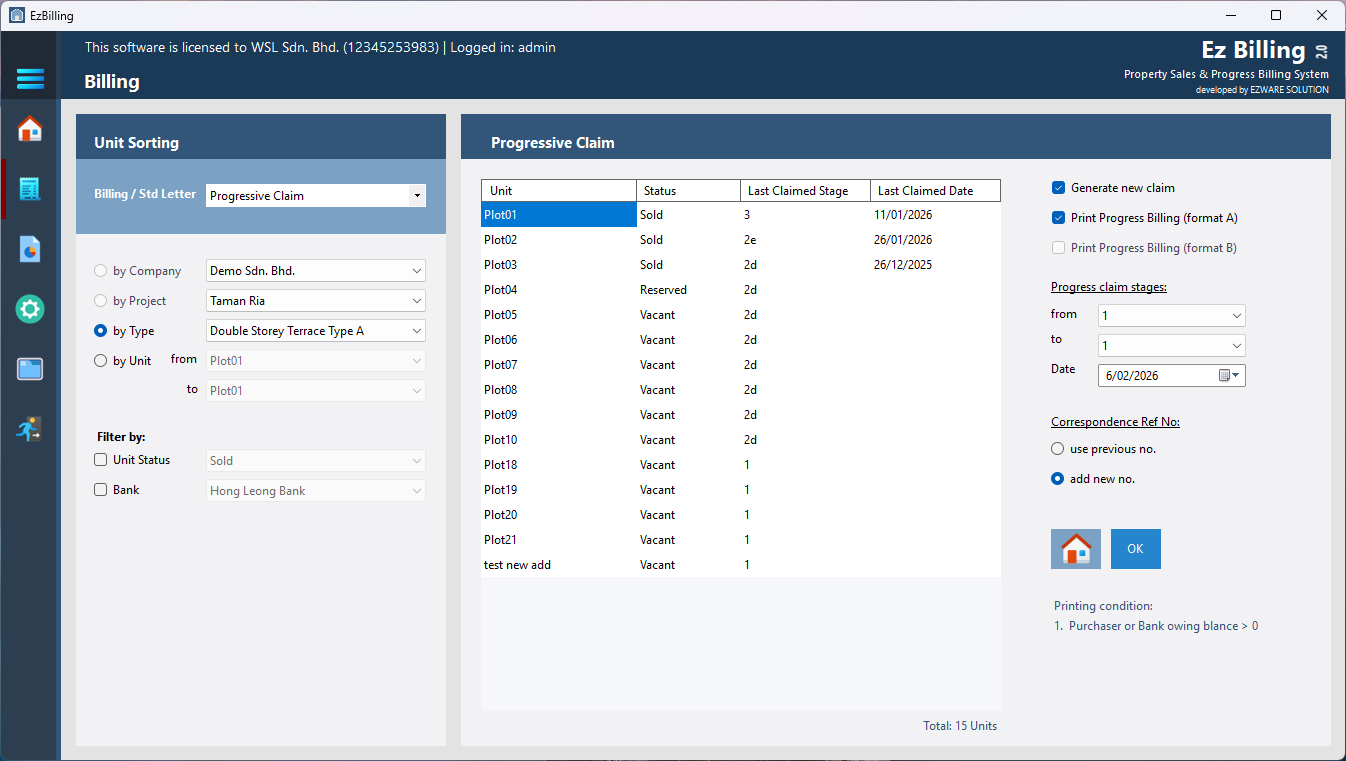
Task: Open the Reports document chart icon
Action: click(30, 249)
